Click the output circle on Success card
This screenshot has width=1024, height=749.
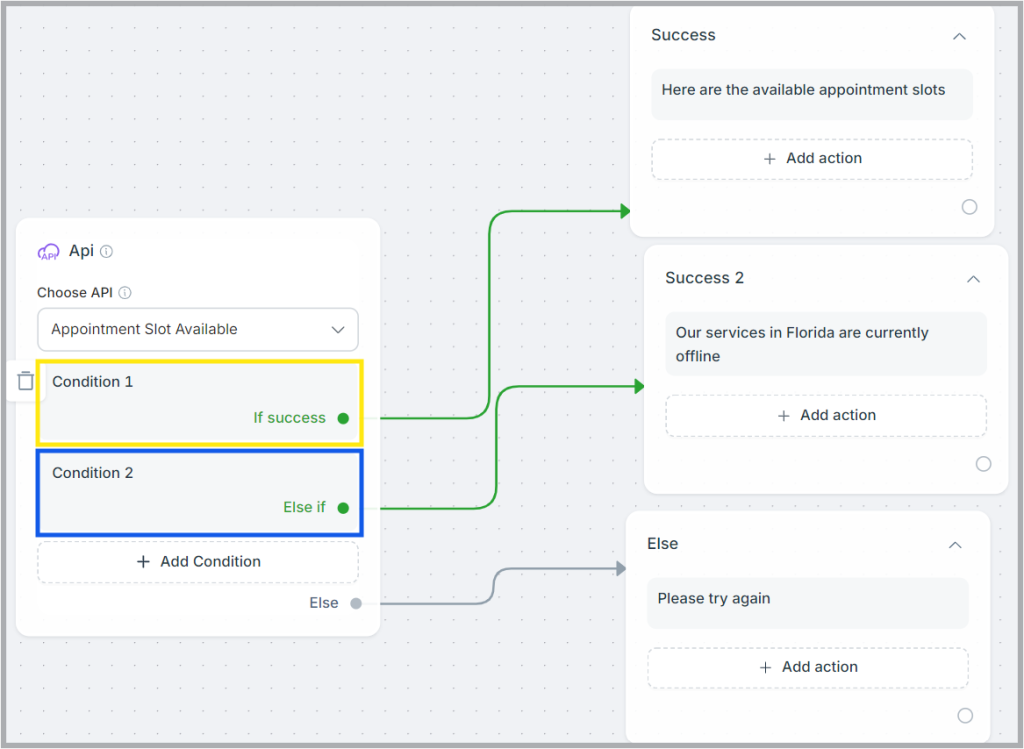(969, 207)
